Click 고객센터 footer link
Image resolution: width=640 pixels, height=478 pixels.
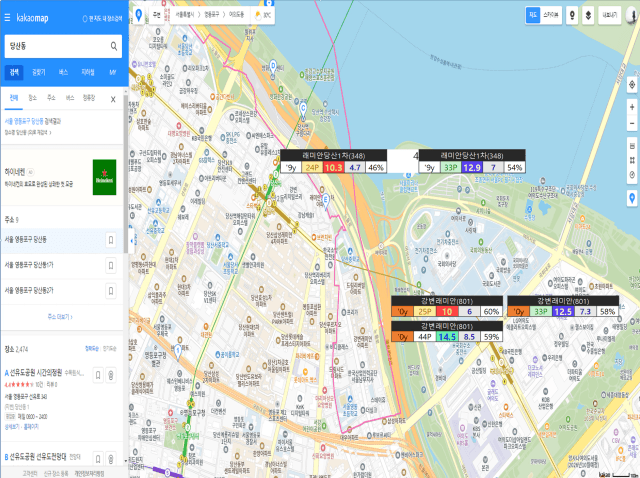[x=30, y=474]
